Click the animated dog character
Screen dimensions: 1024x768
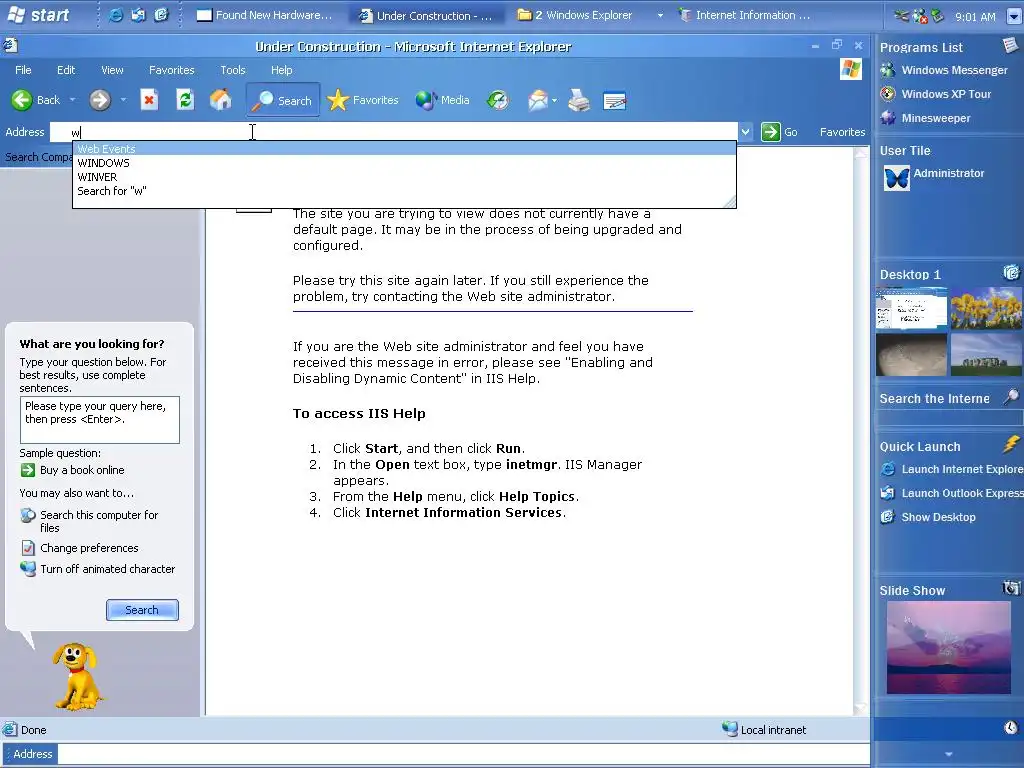click(x=76, y=677)
